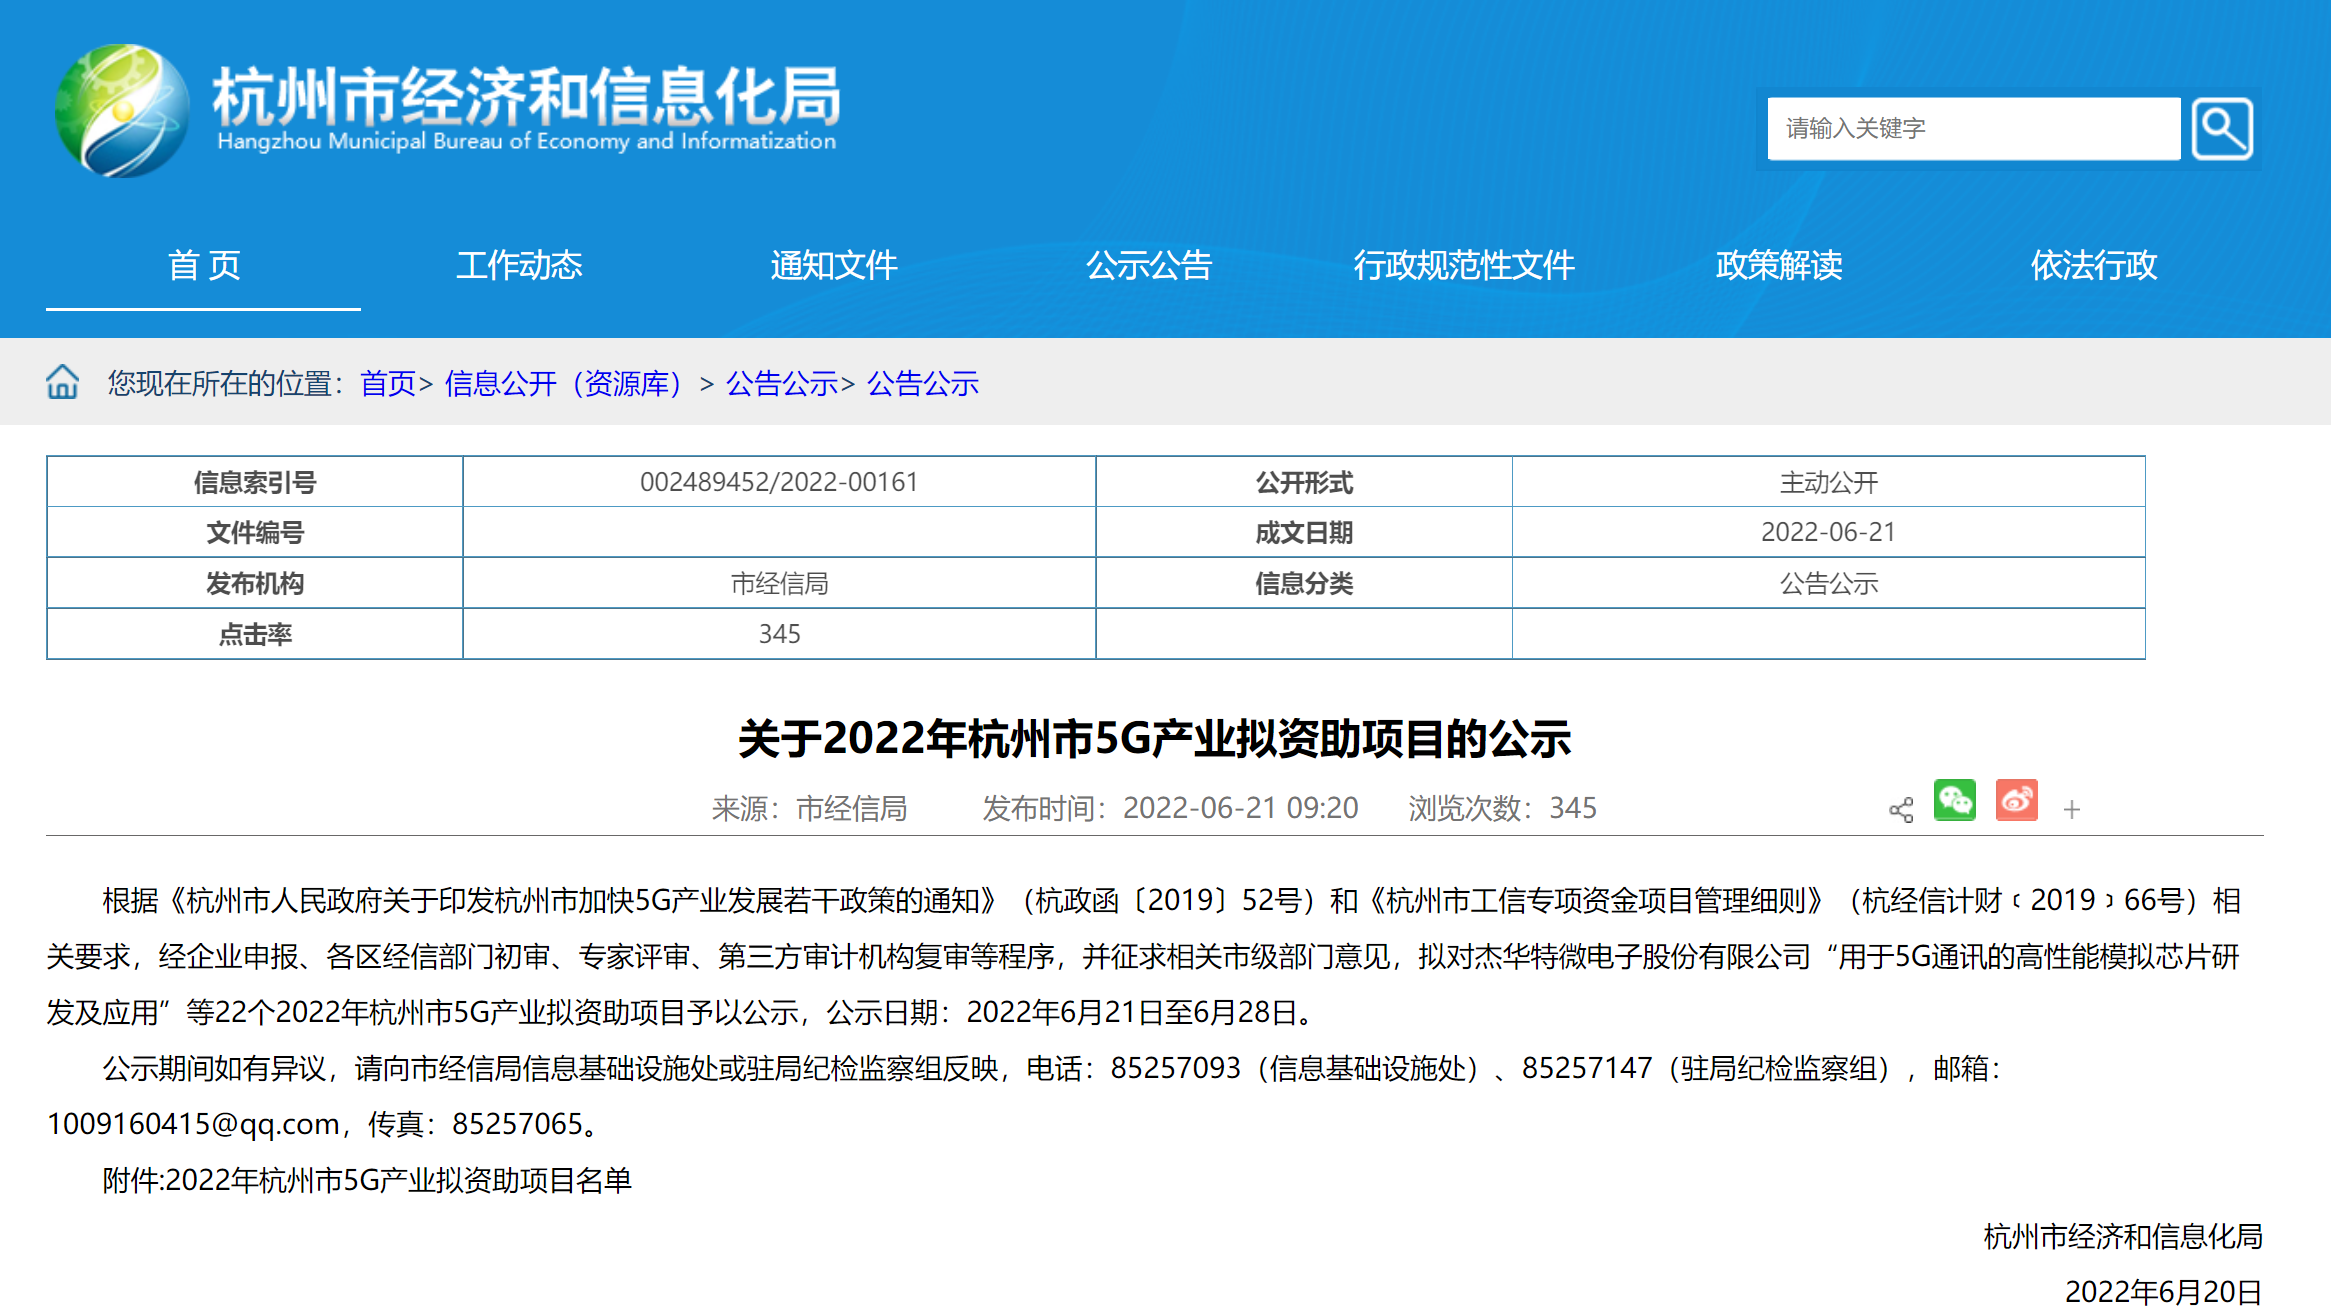Open the 公示公告 navigation tab
The width and height of the screenshot is (2331, 1311).
pyautogui.click(x=1149, y=266)
